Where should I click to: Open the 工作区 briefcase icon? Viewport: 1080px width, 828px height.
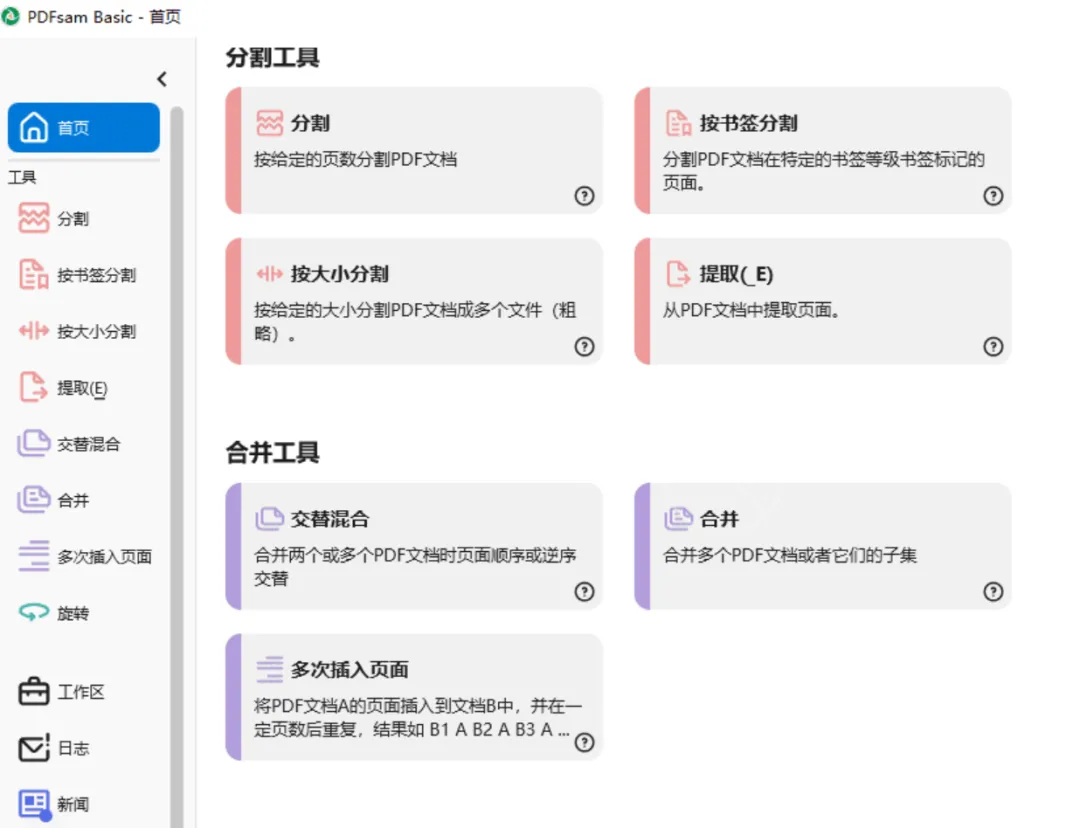[x=34, y=692]
